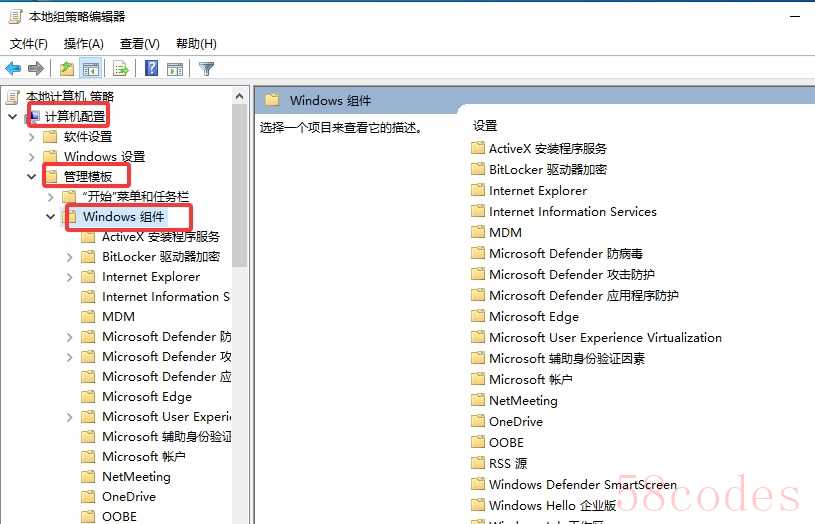Click Internet Explorer folder icon in settings list
This screenshot has width=815, height=524.
click(478, 191)
